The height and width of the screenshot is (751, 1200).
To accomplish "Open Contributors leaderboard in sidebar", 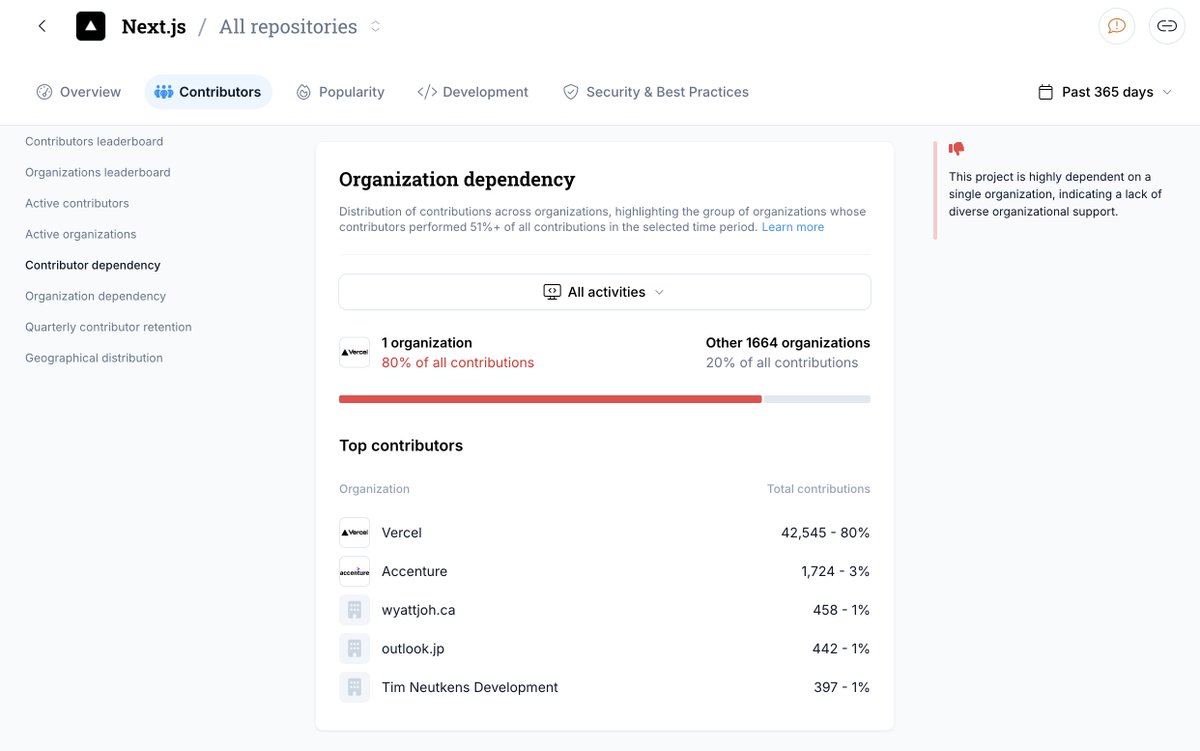I will tap(94, 142).
